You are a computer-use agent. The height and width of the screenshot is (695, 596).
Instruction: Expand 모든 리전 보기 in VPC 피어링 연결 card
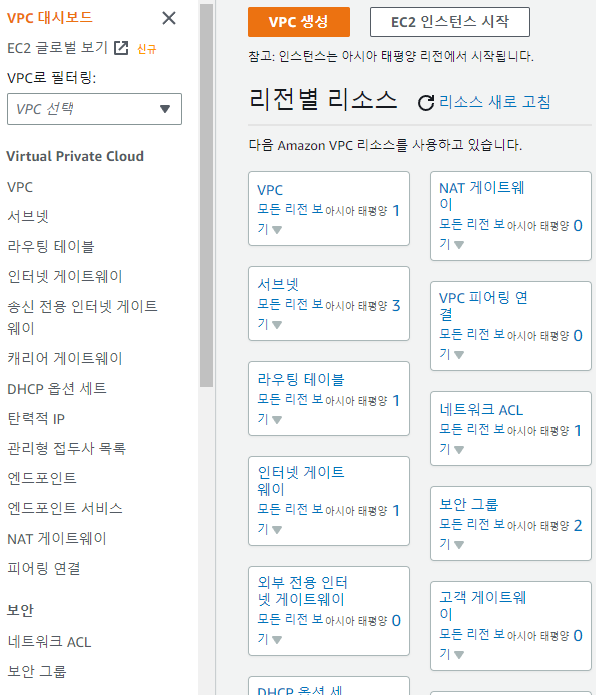472,344
